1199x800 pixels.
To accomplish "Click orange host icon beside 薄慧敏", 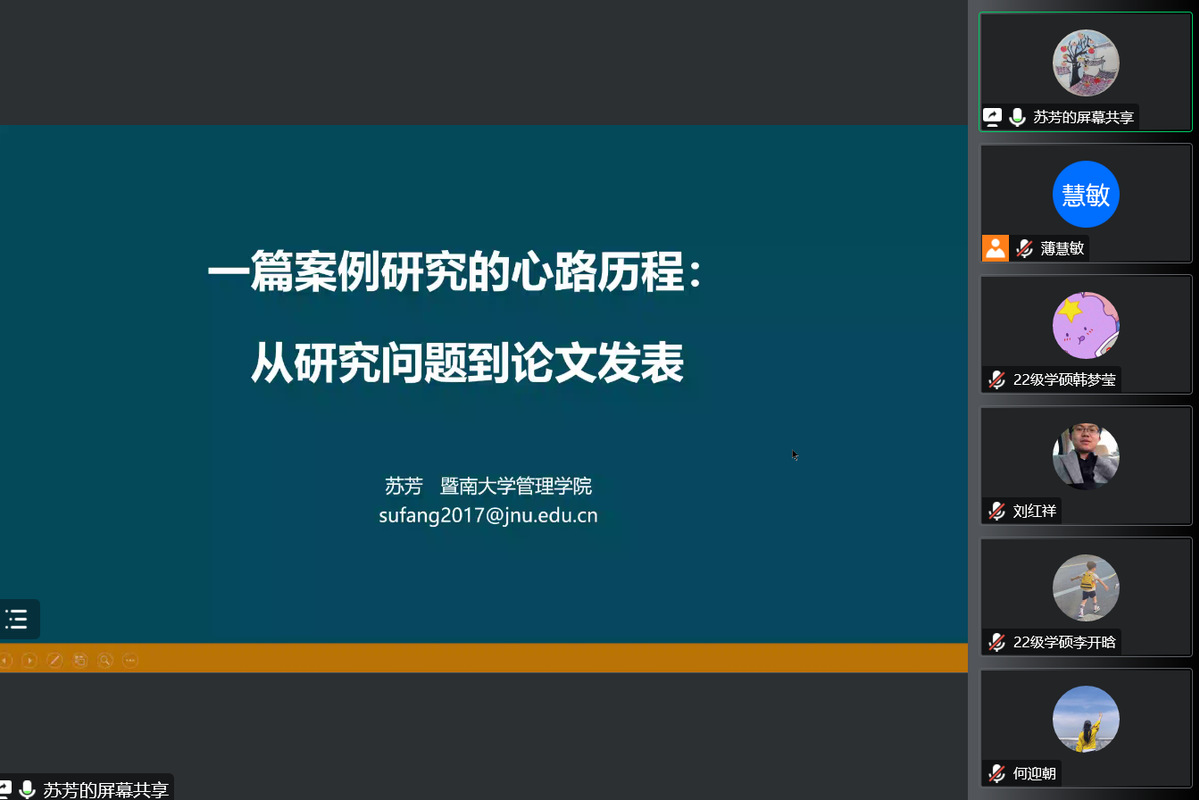I will coord(995,248).
